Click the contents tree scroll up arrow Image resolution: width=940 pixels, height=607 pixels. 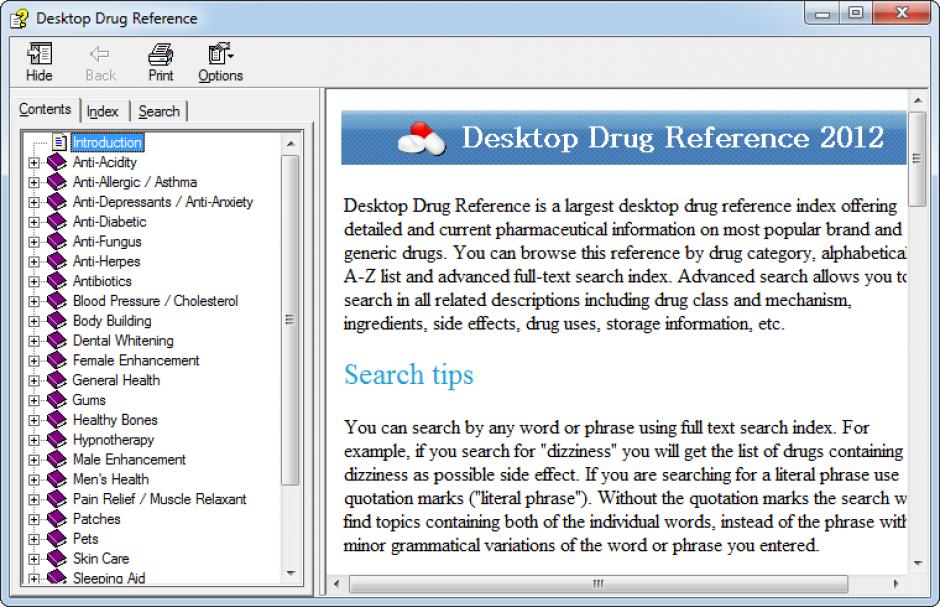pyautogui.click(x=291, y=143)
